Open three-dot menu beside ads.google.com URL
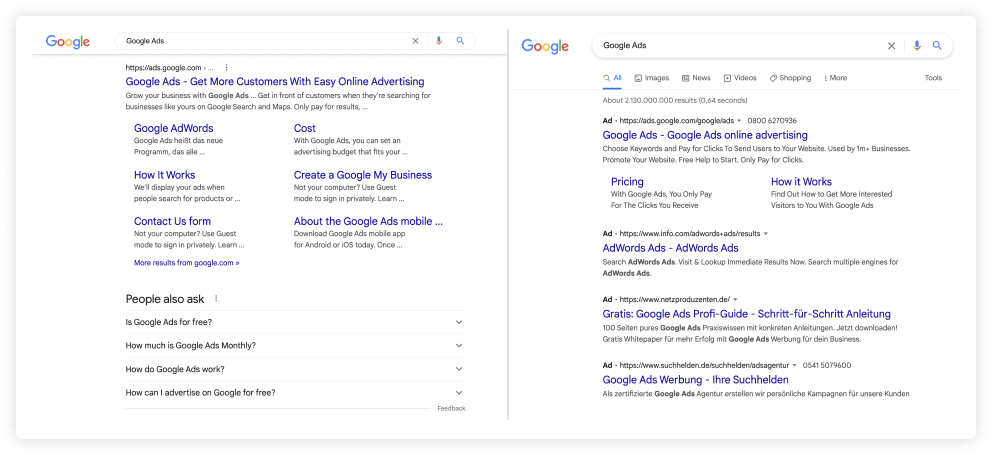 pyautogui.click(x=226, y=67)
